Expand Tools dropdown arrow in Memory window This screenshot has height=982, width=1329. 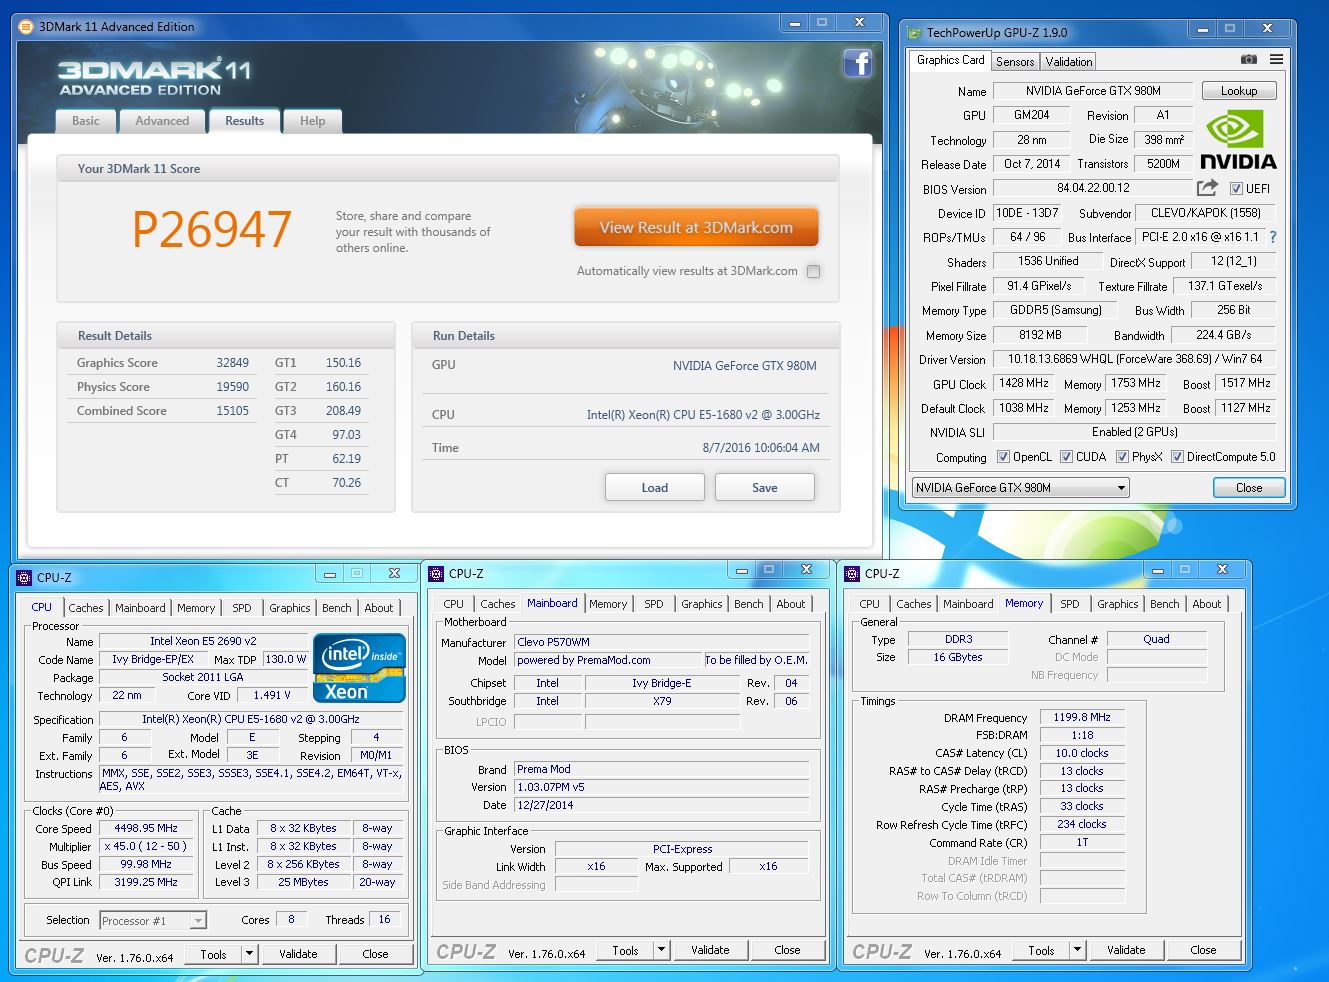pos(1078,950)
